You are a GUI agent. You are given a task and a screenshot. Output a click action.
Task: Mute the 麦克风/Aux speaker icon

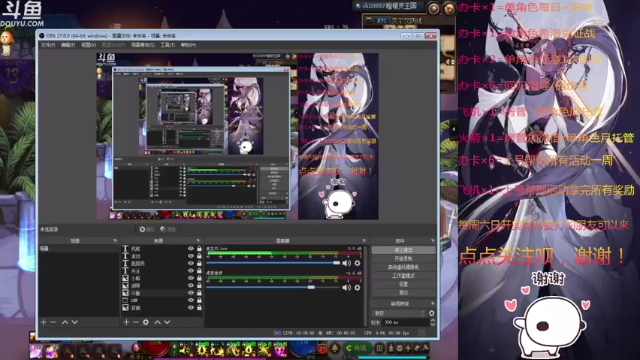347,263
